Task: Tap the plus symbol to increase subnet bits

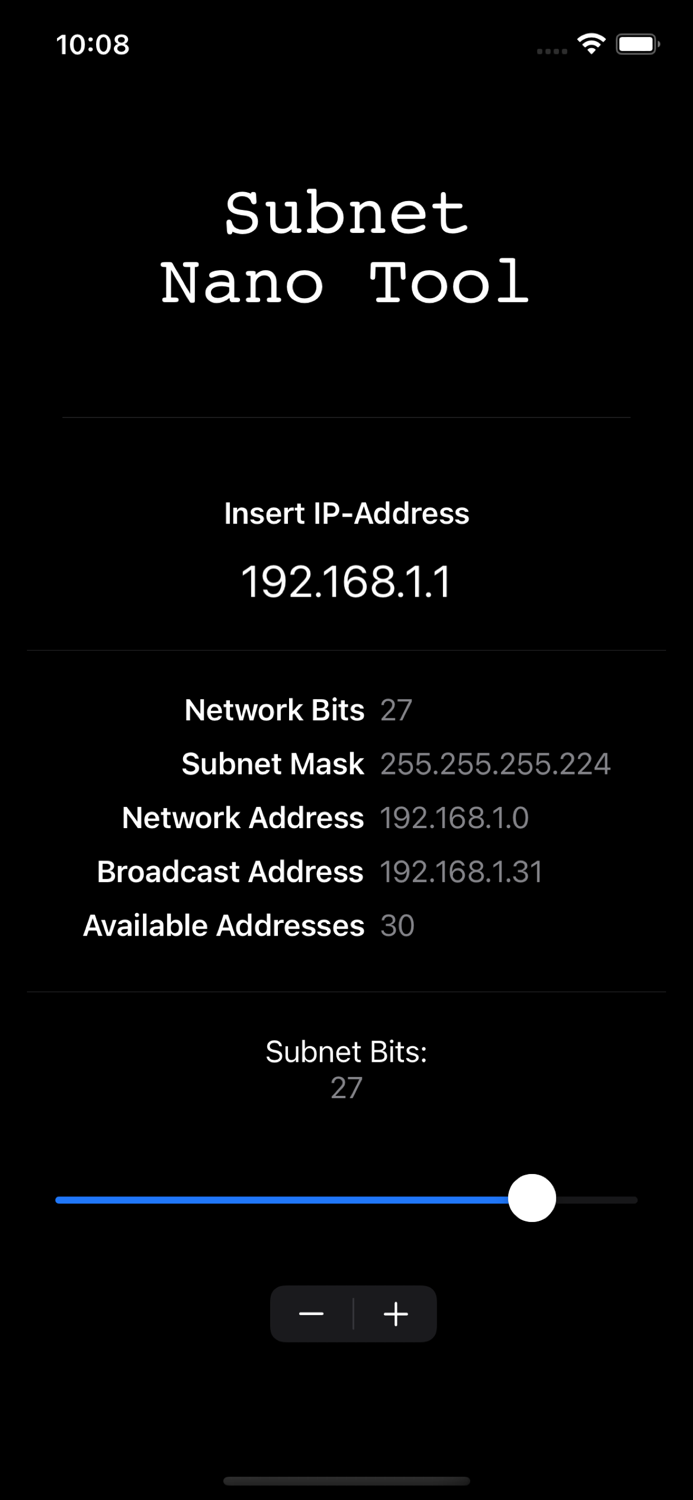Action: (395, 1314)
